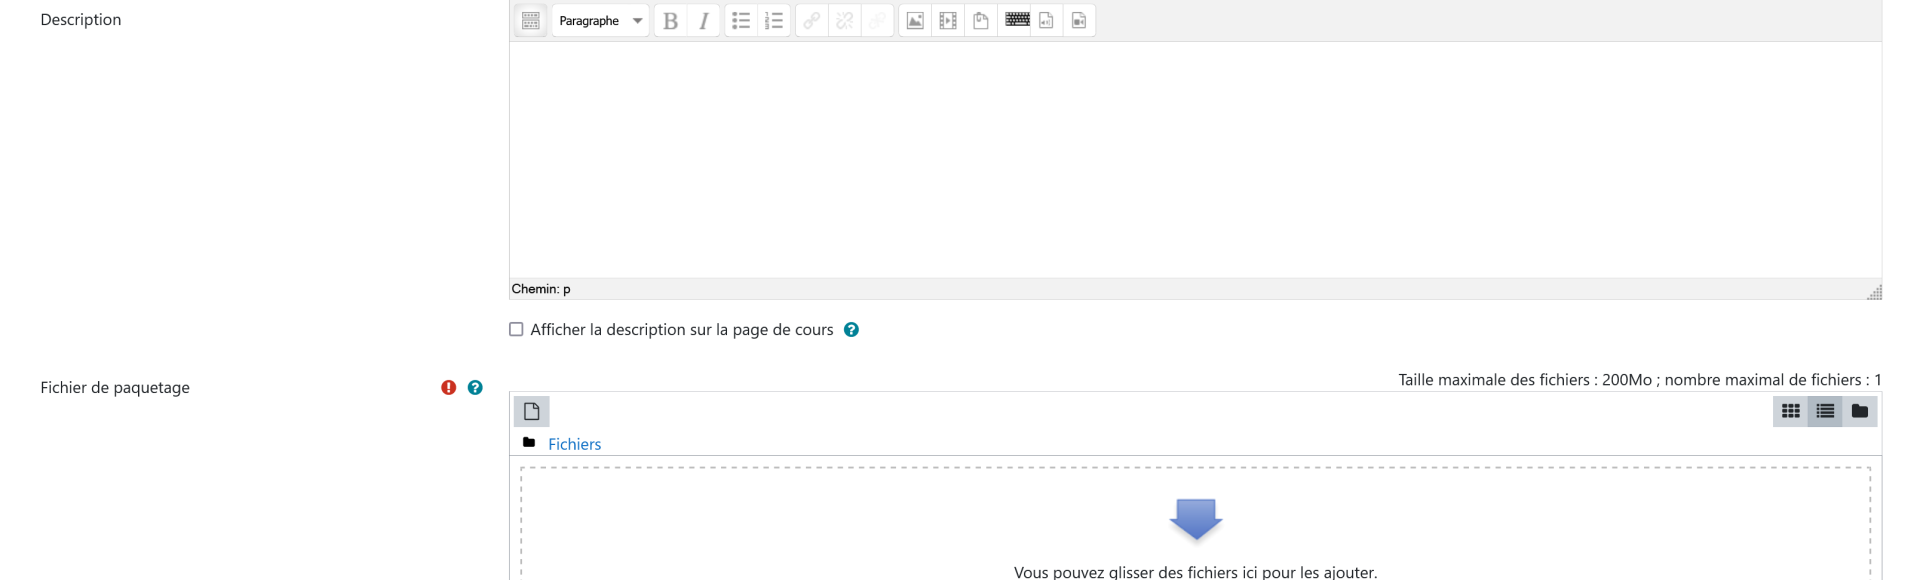Image resolution: width=1920 pixels, height=580 pixels.
Task: Click the red required field icon
Action: (x=448, y=387)
